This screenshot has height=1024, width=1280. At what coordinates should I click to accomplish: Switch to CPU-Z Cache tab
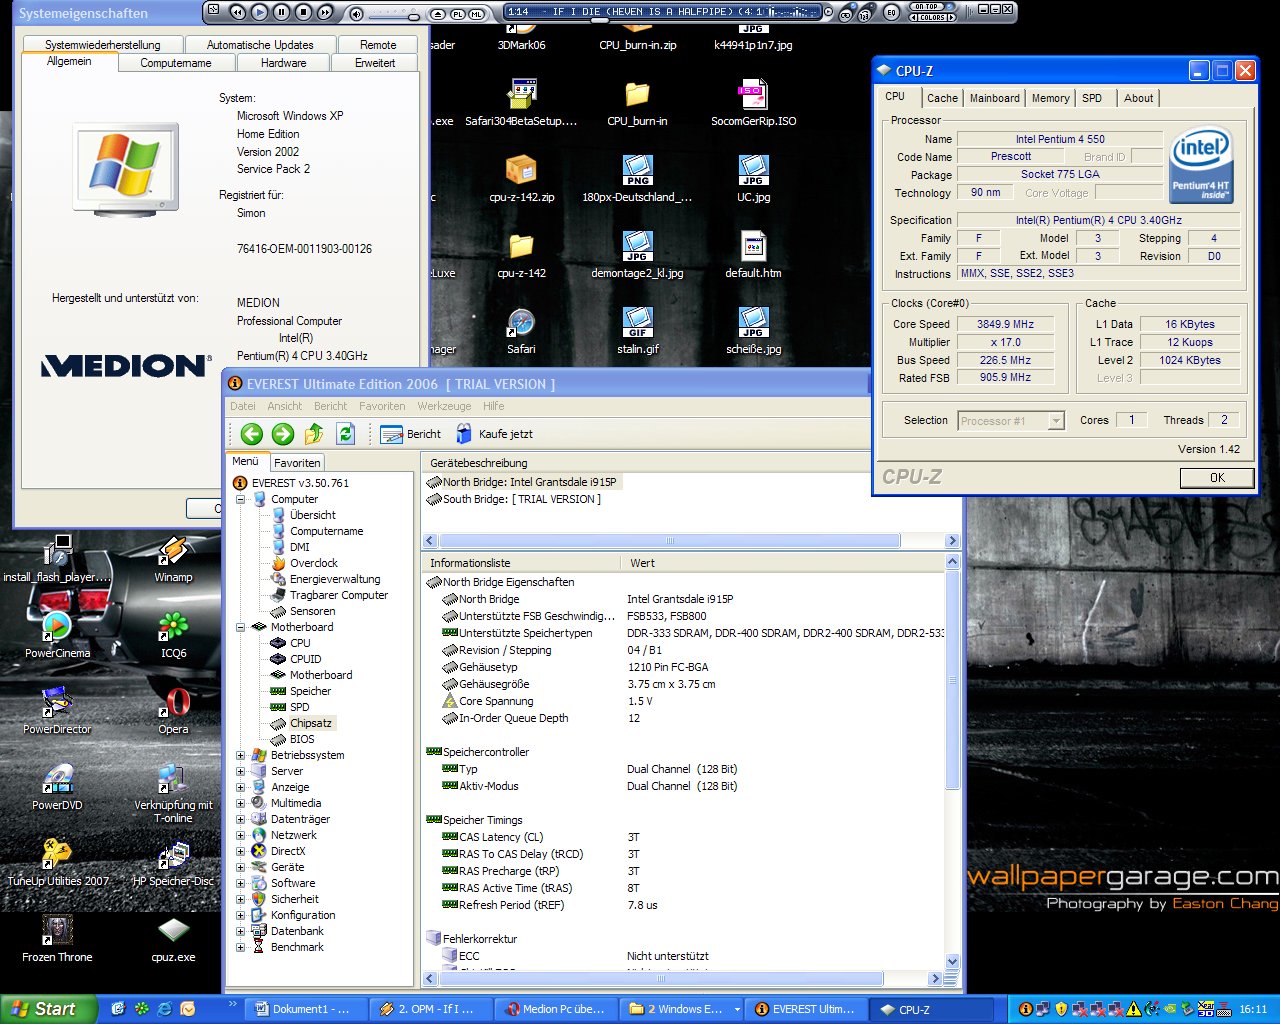942,98
